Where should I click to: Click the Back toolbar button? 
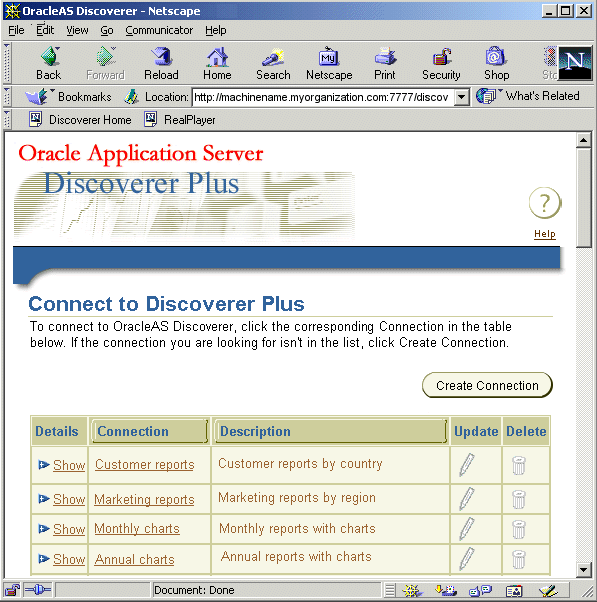click(x=49, y=63)
